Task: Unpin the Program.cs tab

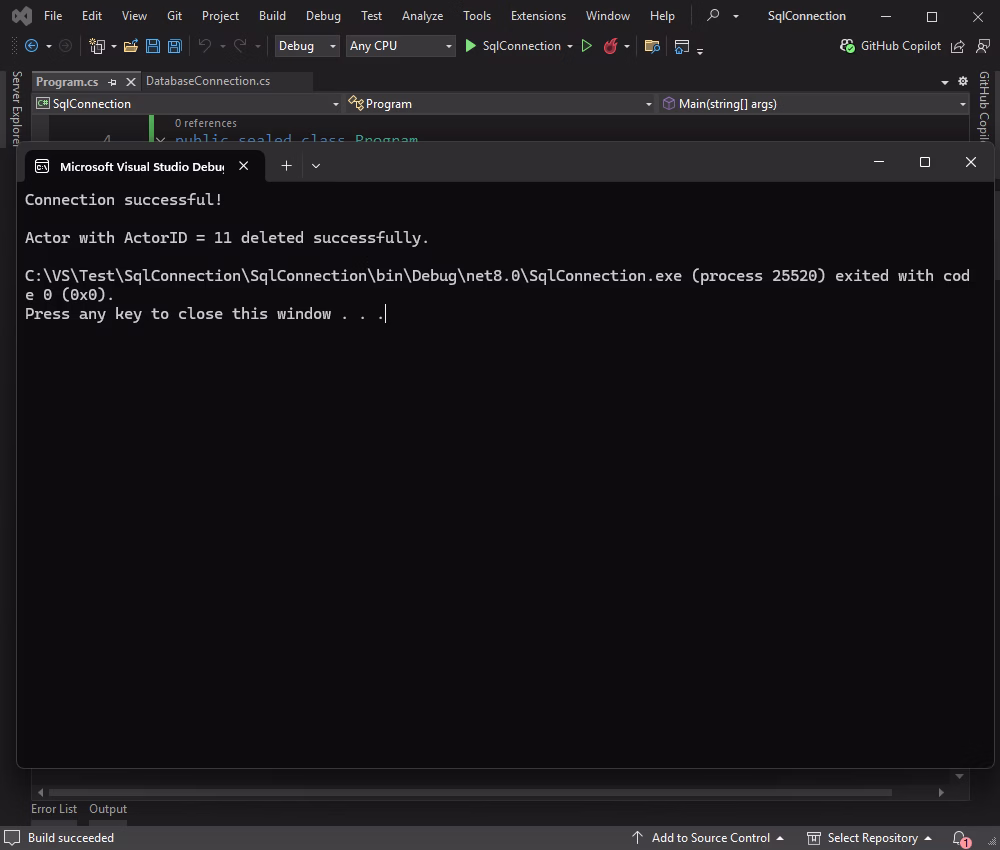Action: click(x=113, y=81)
